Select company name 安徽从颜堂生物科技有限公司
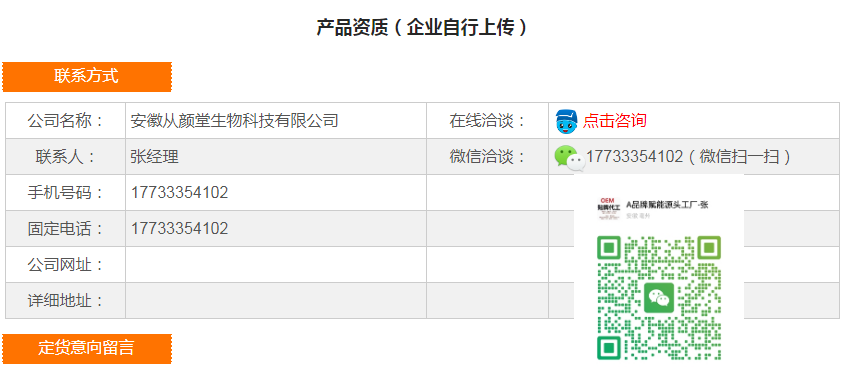Image resolution: width=846 pixels, height=372 pixels. point(234,120)
